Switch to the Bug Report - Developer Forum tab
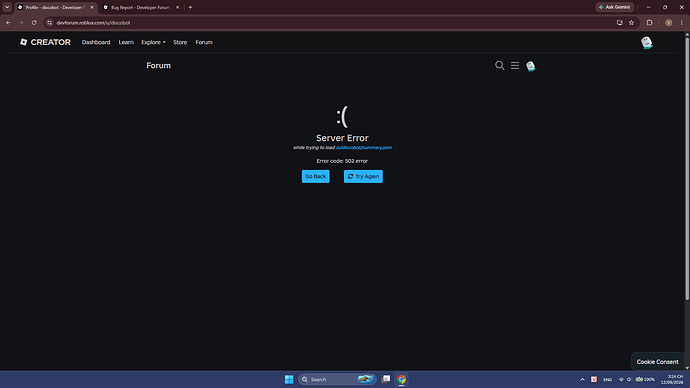690x388 pixels. tap(140, 7)
